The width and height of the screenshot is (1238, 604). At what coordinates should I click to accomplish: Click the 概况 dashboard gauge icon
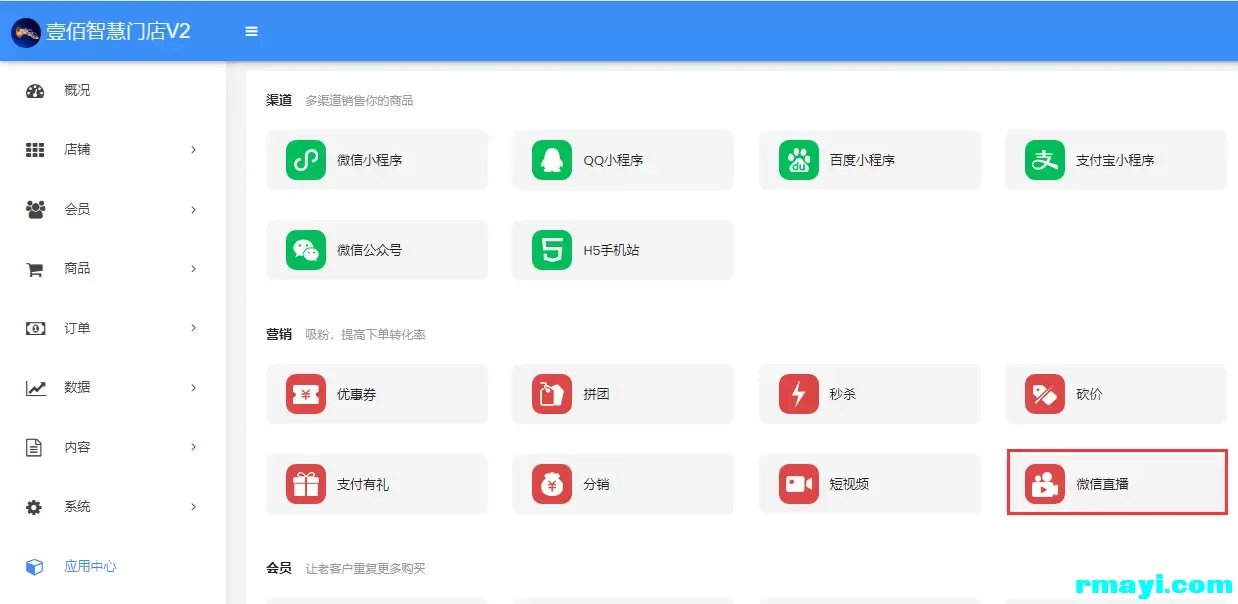tap(35, 91)
